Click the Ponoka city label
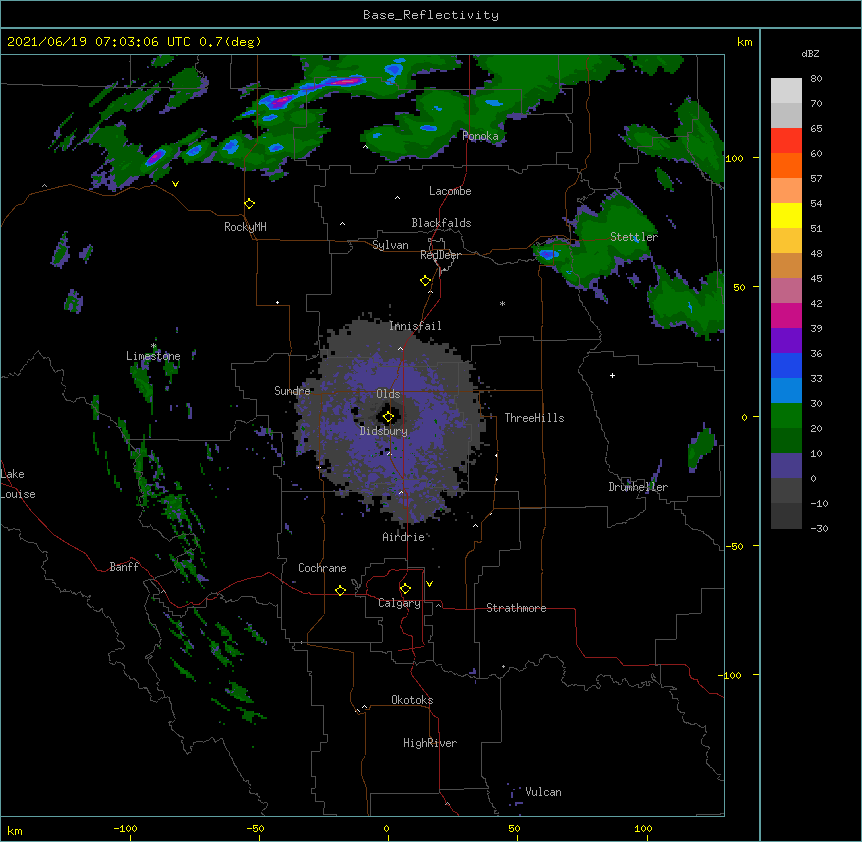 pyautogui.click(x=480, y=136)
